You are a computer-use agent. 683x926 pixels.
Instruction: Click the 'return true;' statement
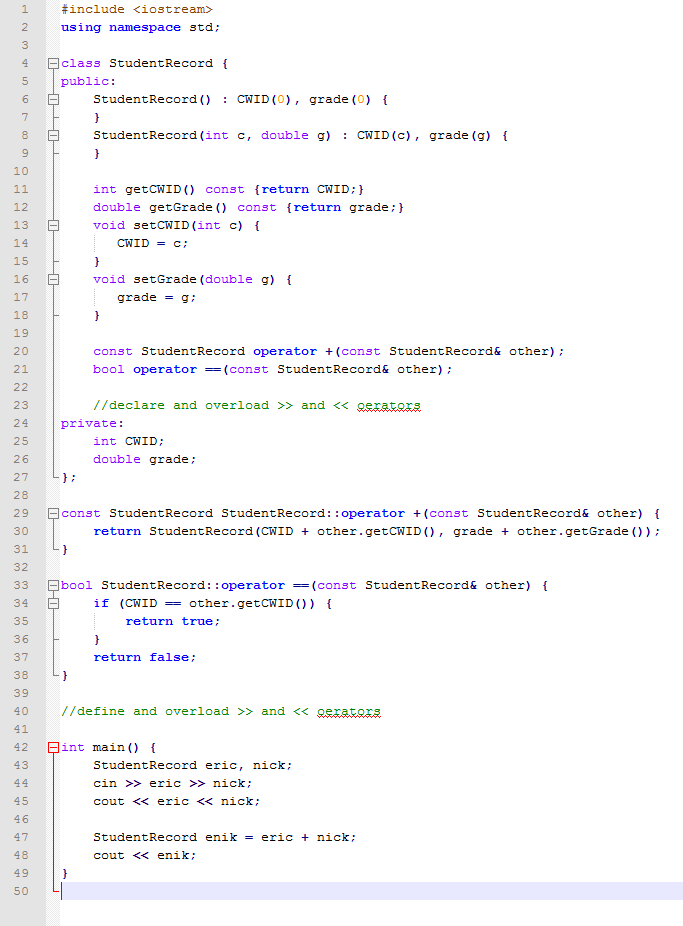(x=172, y=621)
